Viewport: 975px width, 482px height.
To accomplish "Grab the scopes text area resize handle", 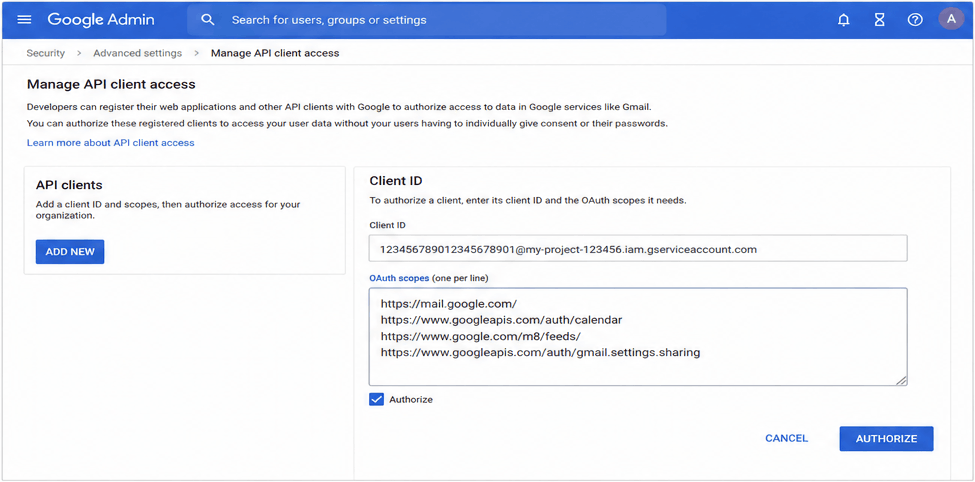I will [901, 380].
